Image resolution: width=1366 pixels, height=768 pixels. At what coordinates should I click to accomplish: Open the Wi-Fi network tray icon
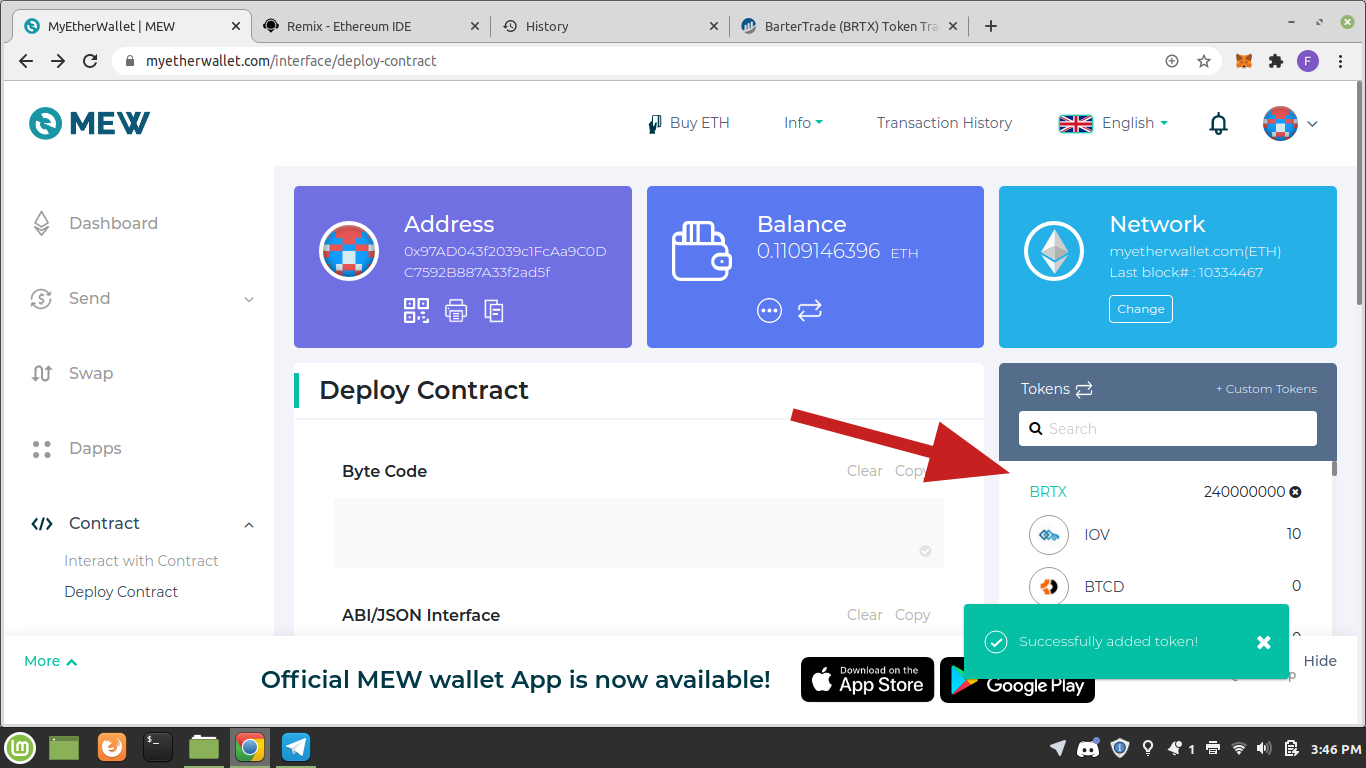pos(1239,748)
